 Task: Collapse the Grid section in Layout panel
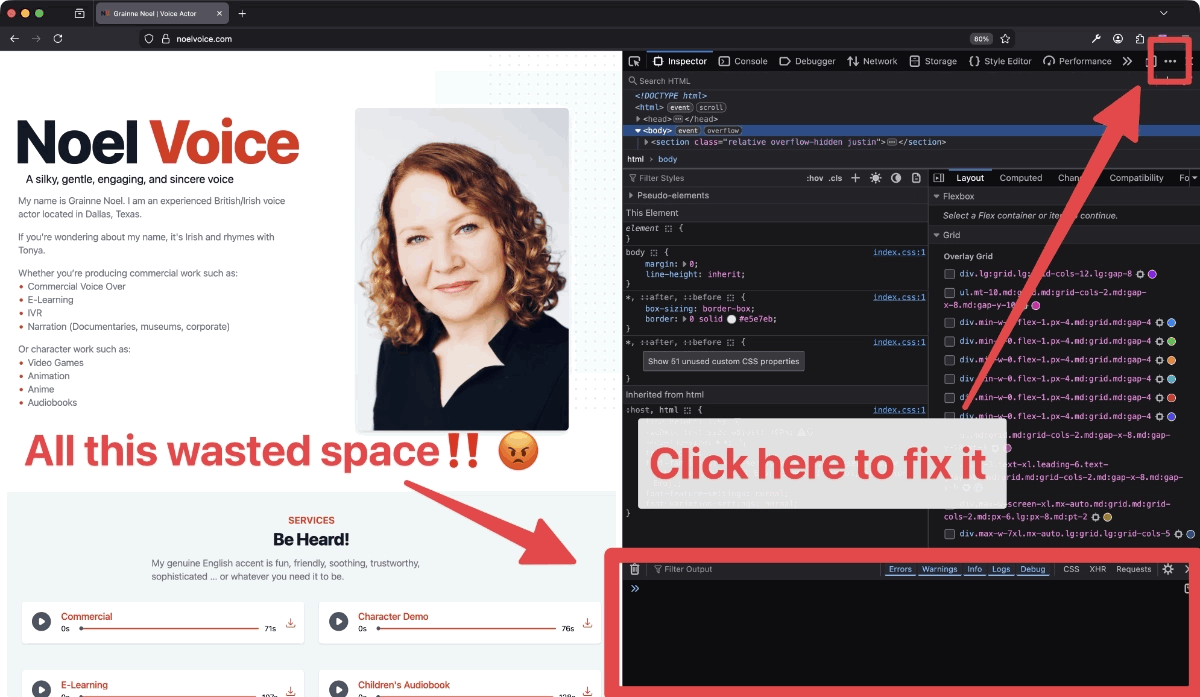[x=937, y=234]
